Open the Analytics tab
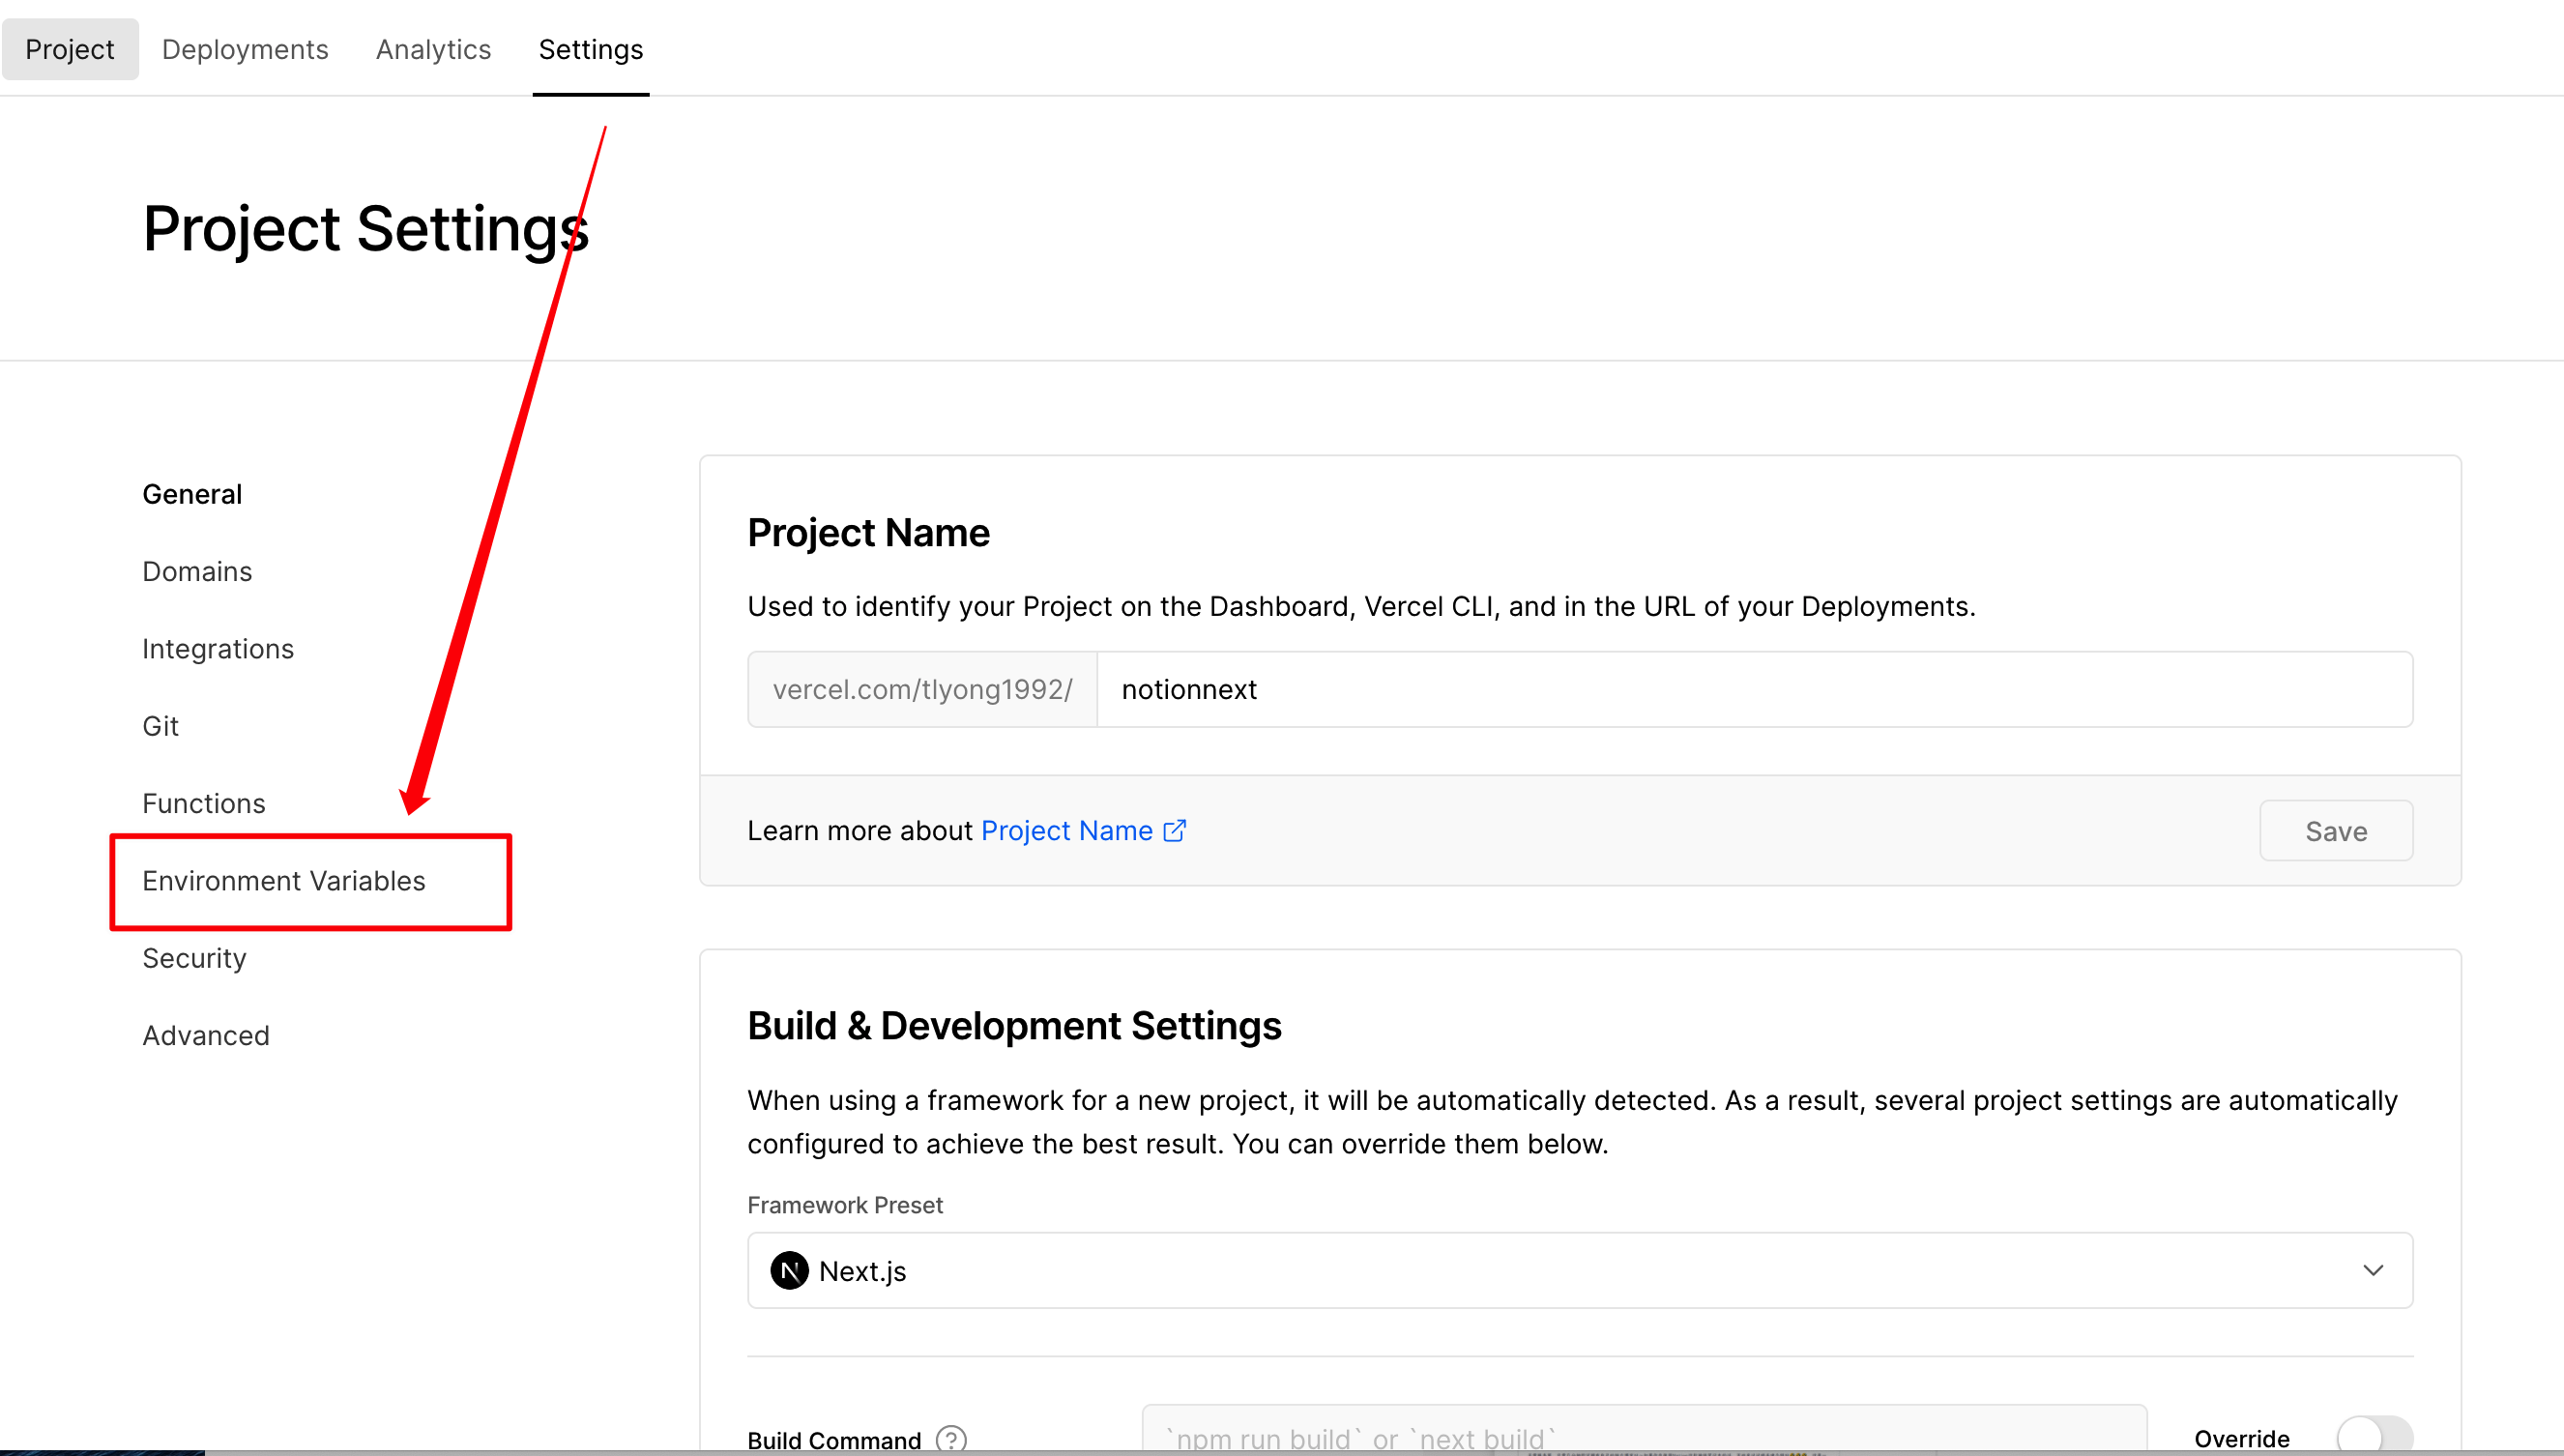The image size is (2564, 1456). coord(433,49)
